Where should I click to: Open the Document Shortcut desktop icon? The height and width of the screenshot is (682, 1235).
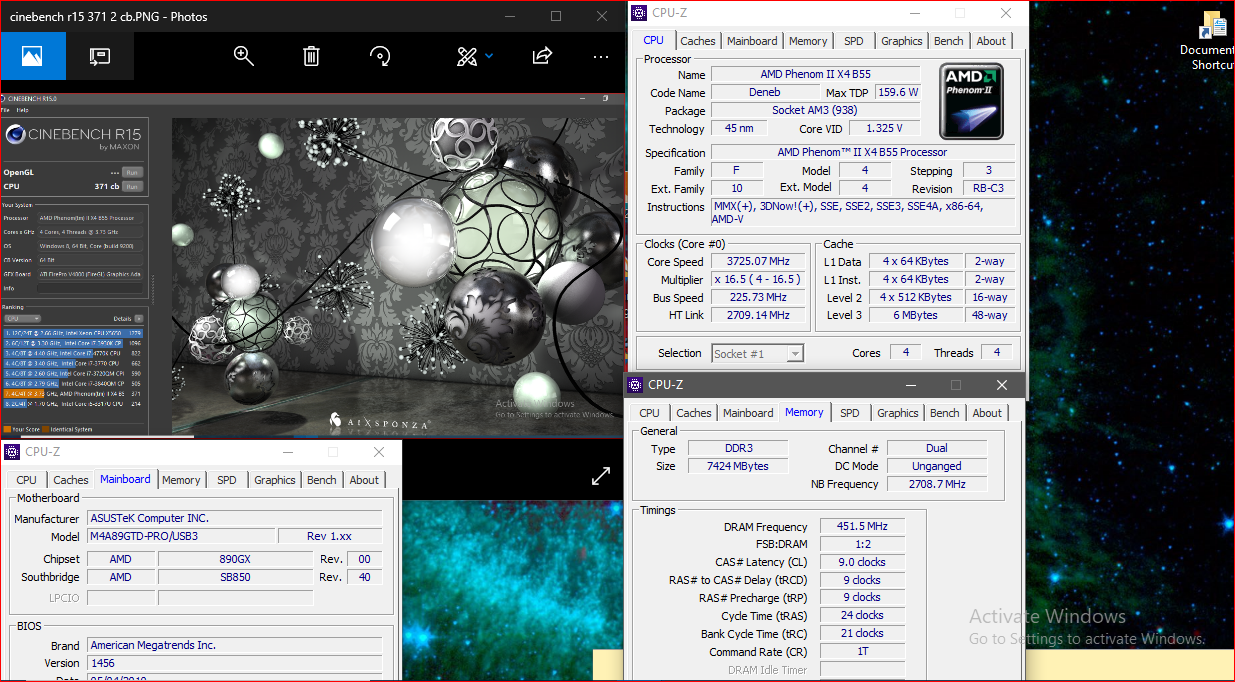pos(1212,42)
